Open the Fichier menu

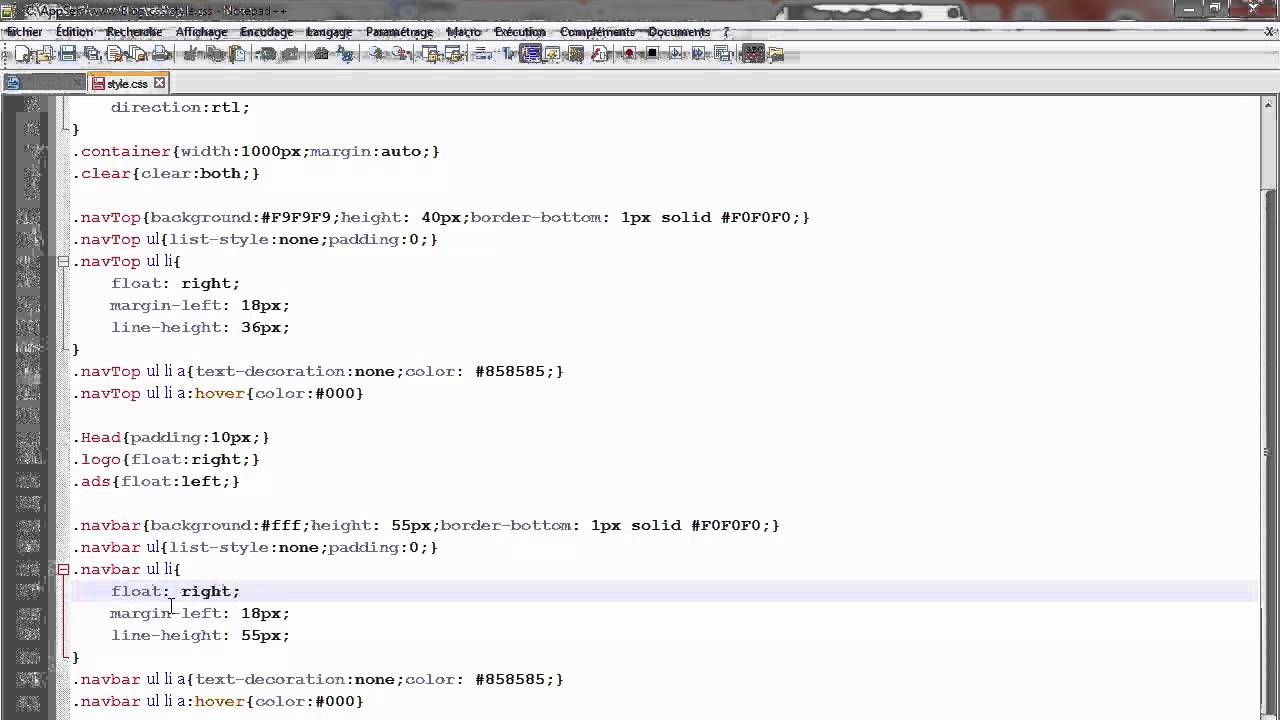(x=25, y=32)
